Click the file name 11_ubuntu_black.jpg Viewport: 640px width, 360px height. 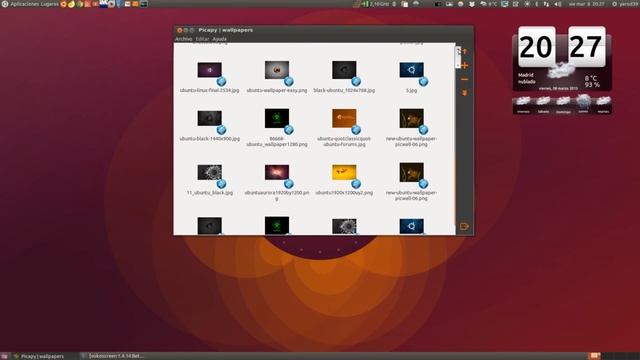pos(209,192)
